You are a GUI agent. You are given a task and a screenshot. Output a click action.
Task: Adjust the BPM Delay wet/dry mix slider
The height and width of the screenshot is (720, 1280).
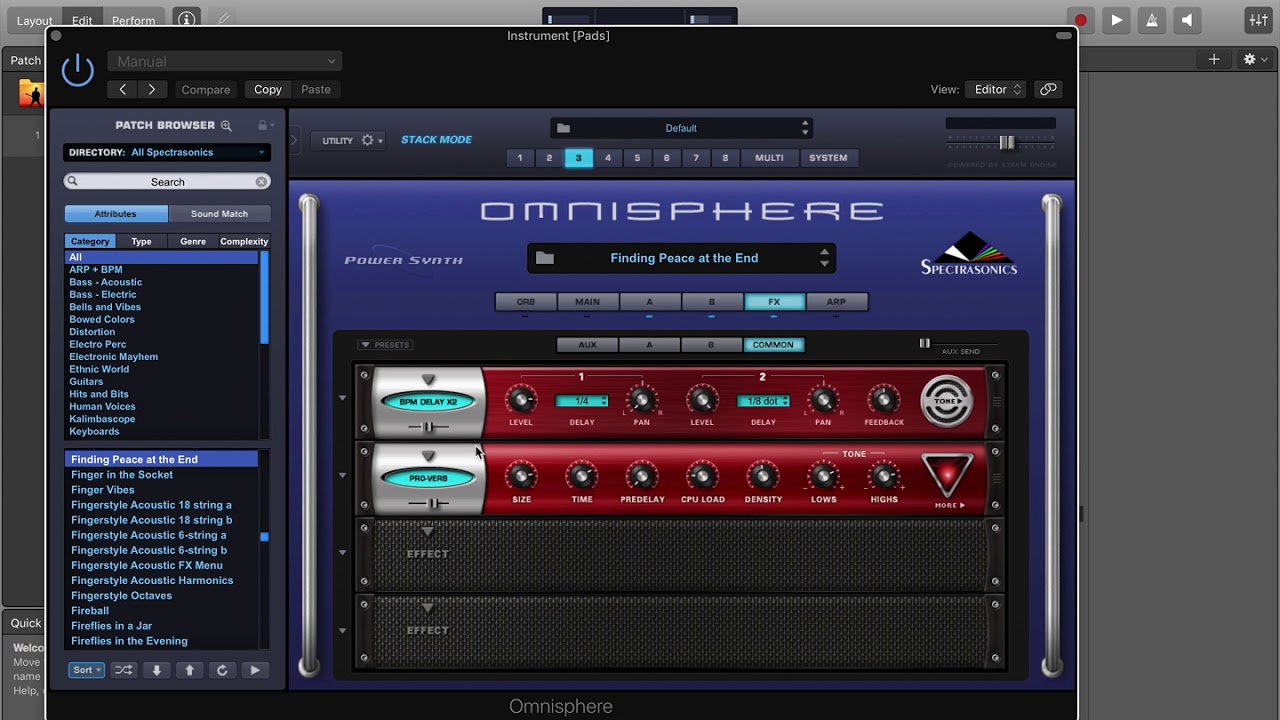[428, 427]
